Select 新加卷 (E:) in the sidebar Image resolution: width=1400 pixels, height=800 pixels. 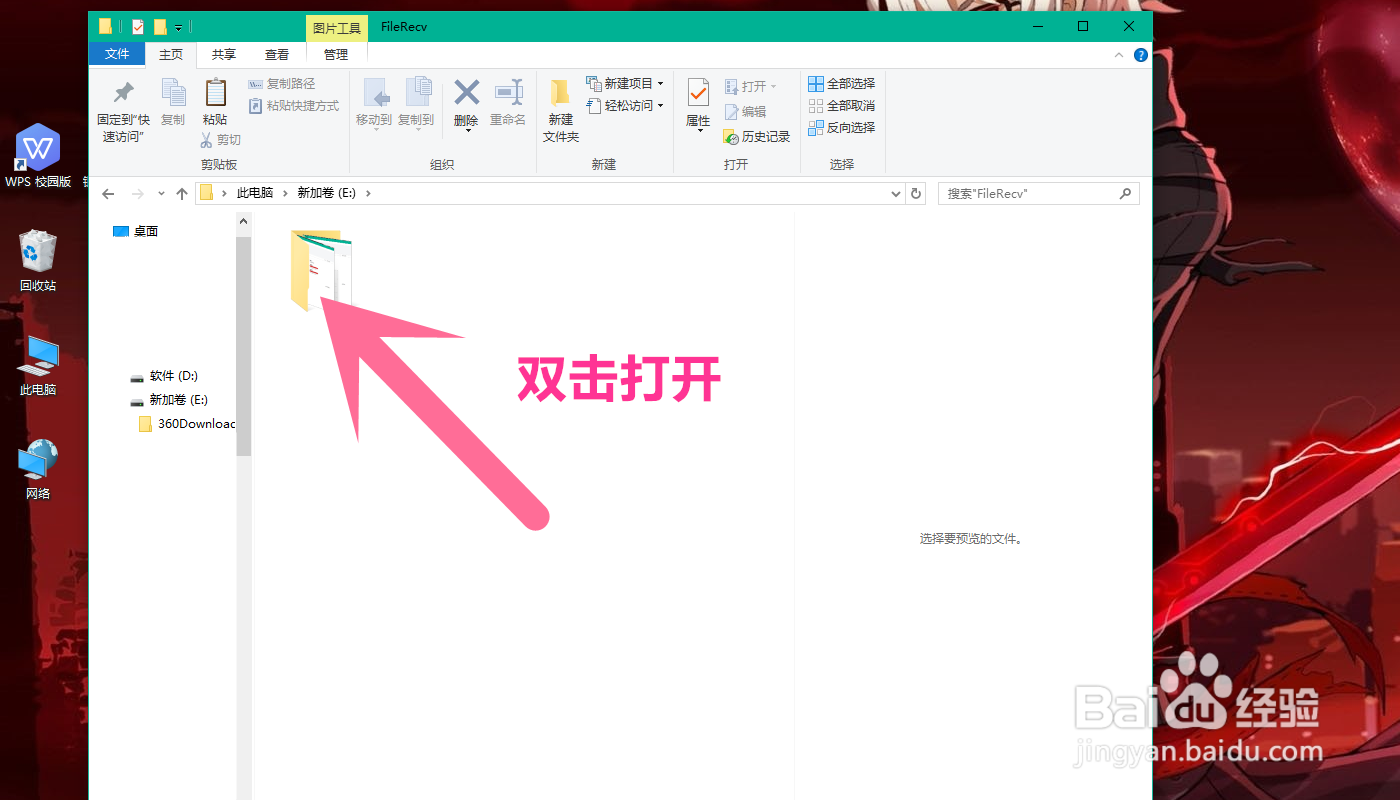click(178, 399)
